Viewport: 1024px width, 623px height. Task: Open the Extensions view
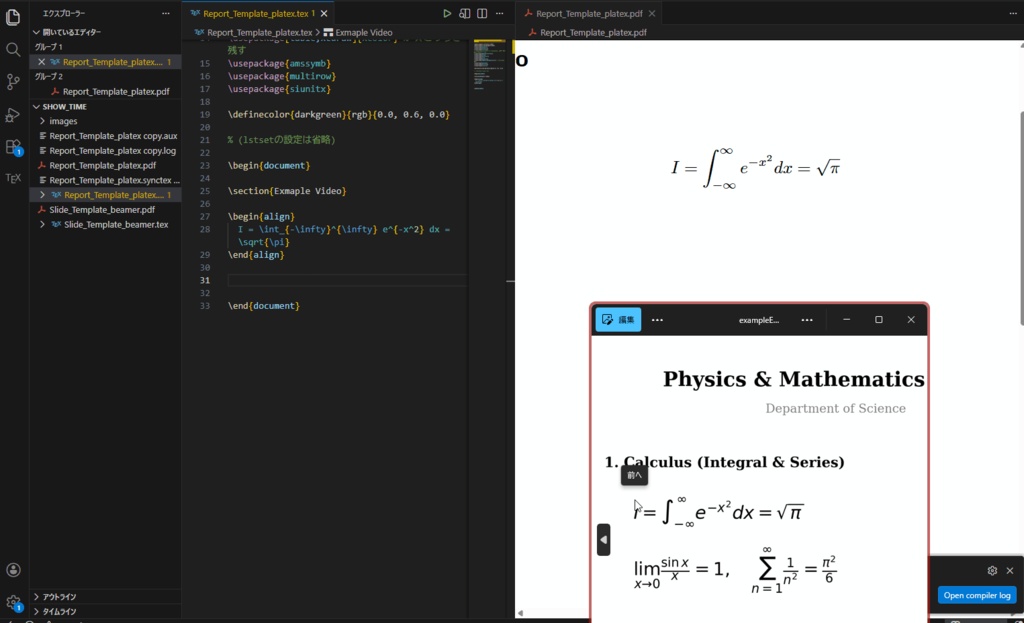[12, 147]
